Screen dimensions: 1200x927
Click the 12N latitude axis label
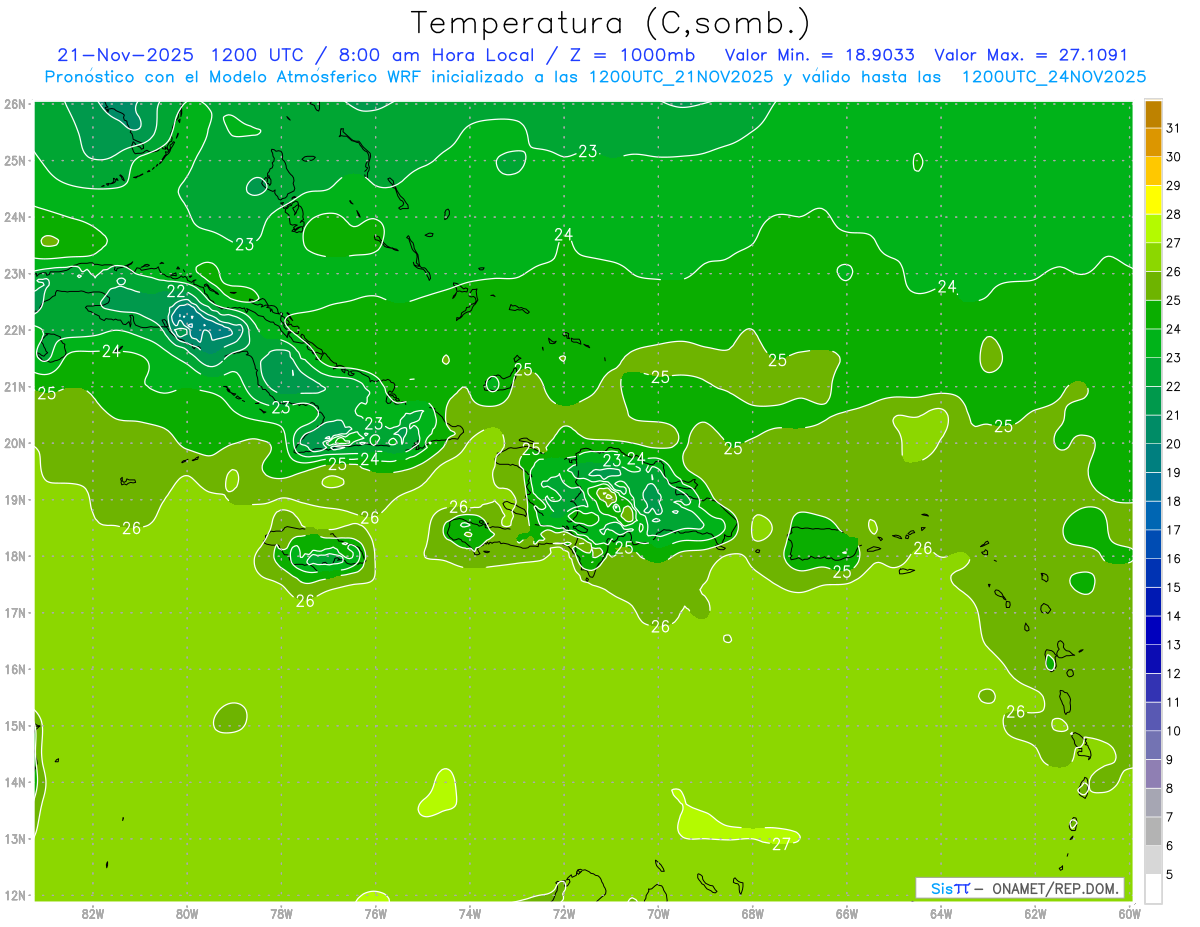coord(15,895)
